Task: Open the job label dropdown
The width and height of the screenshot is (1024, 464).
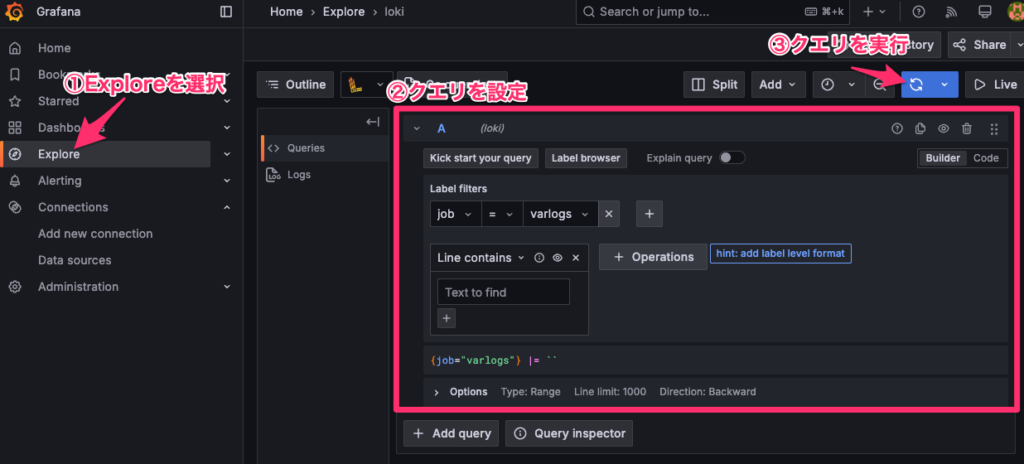Action: click(x=456, y=214)
